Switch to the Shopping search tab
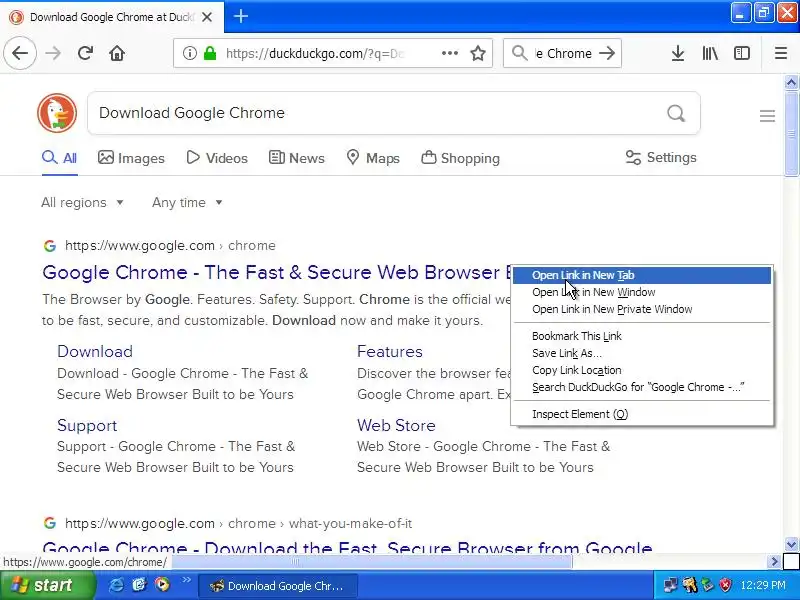Viewport: 800px width, 600px height. point(460,158)
